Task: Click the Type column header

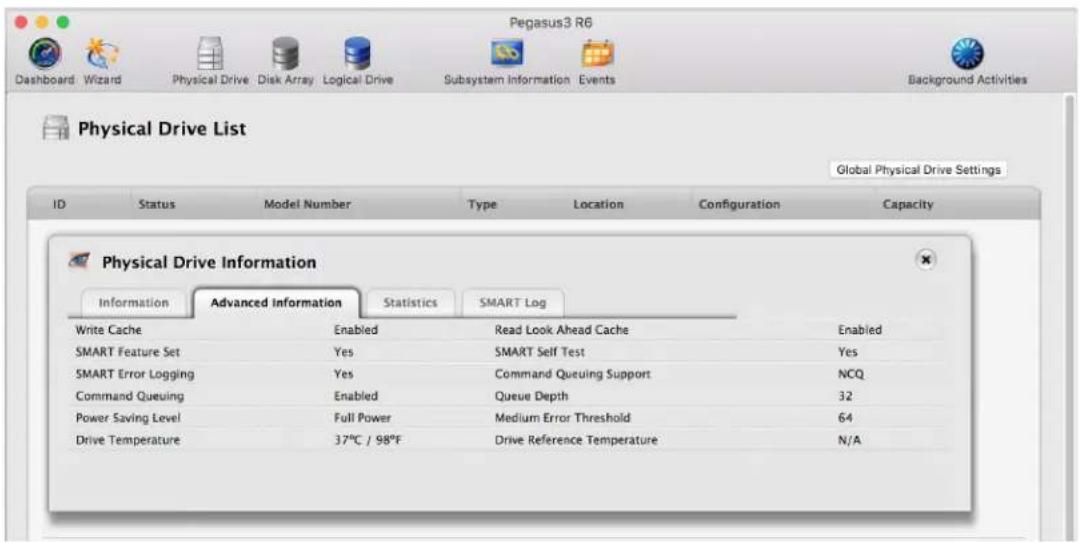Action: 482,204
